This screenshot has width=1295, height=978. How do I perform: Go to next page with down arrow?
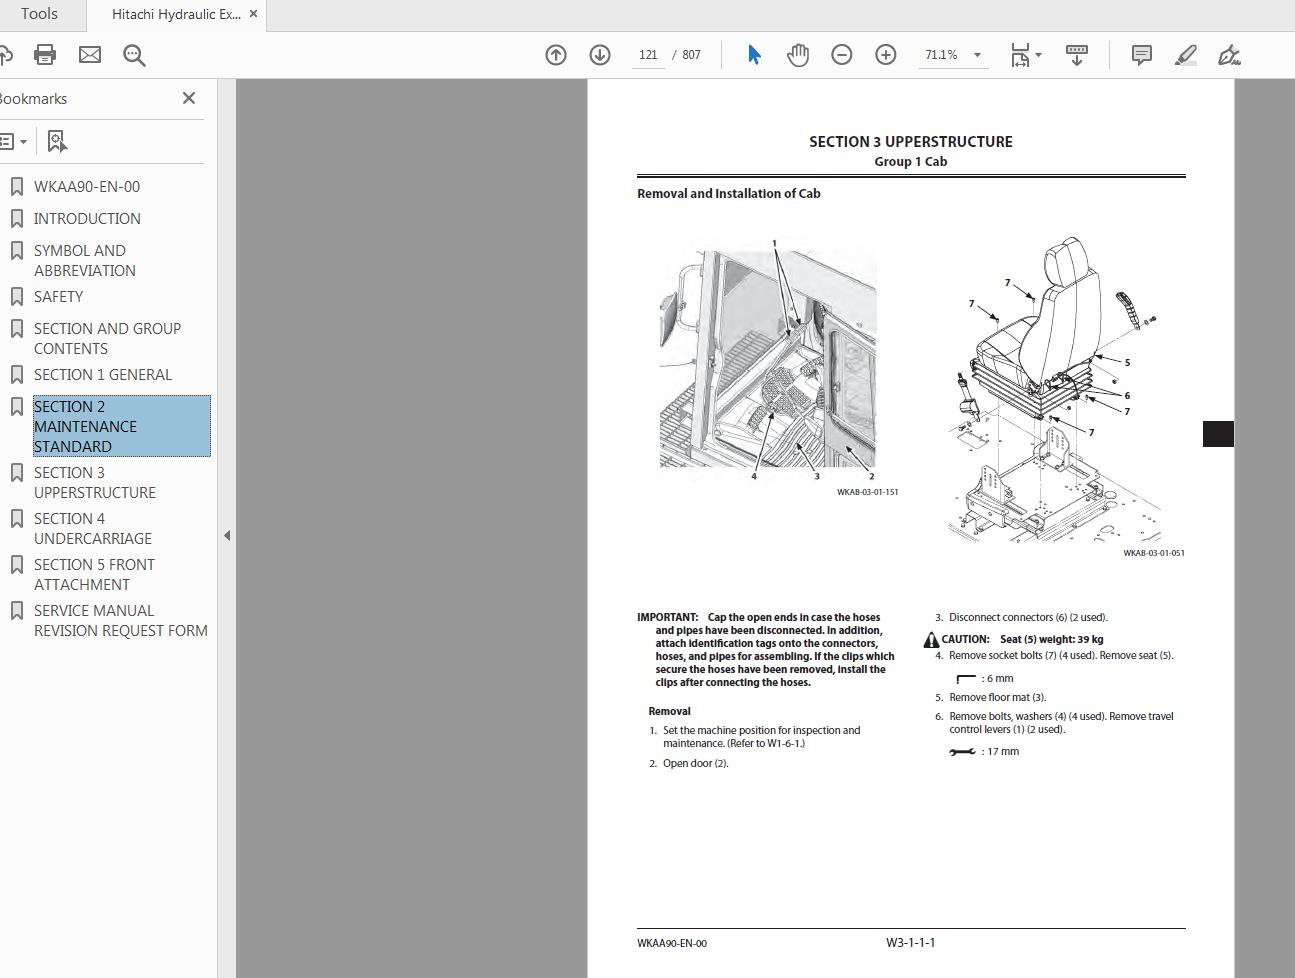click(x=600, y=55)
